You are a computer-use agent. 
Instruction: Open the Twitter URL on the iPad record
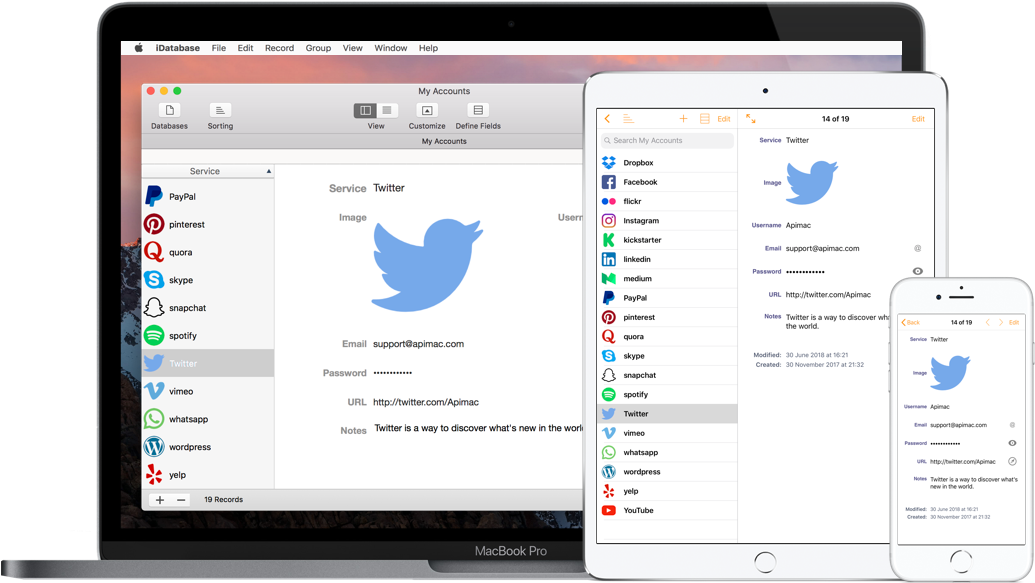coord(828,294)
